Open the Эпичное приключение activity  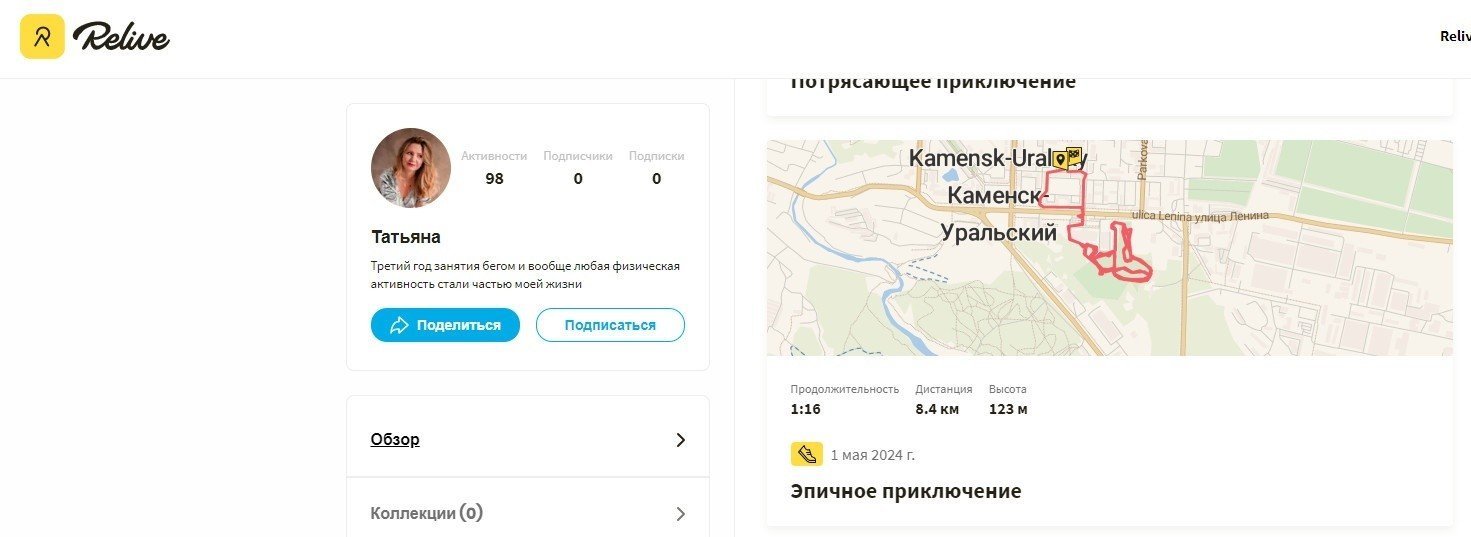click(x=906, y=491)
